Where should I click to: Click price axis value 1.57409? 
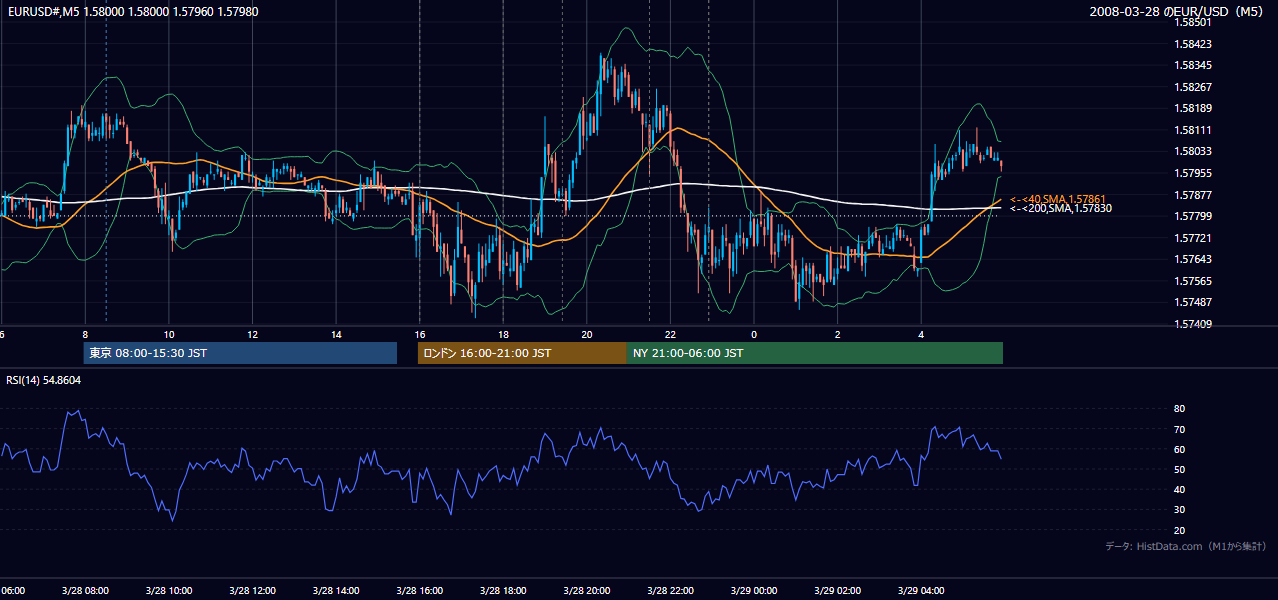click(1194, 324)
